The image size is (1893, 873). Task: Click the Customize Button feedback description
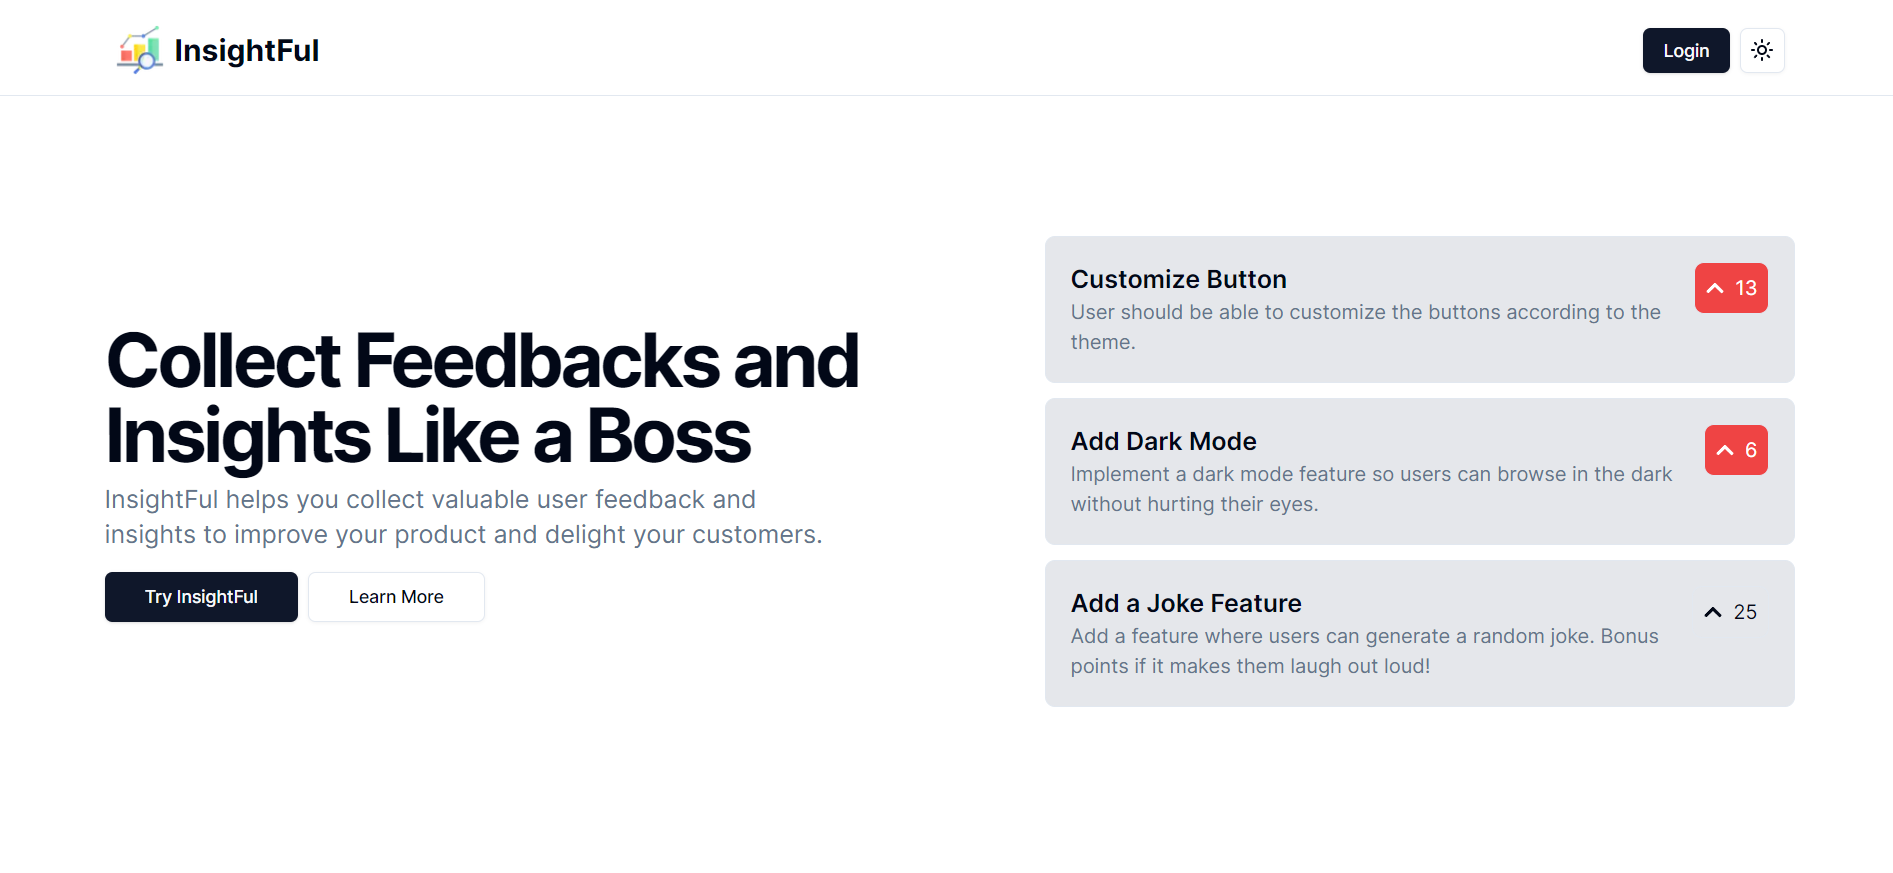click(x=1365, y=327)
